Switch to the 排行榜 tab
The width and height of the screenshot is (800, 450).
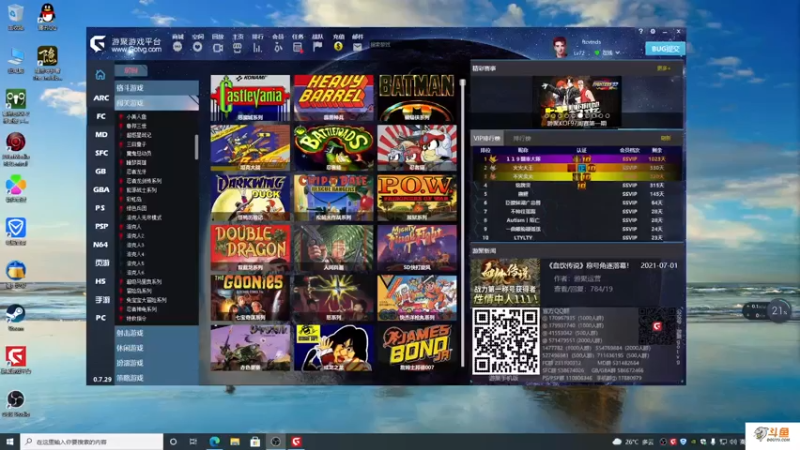(522, 138)
